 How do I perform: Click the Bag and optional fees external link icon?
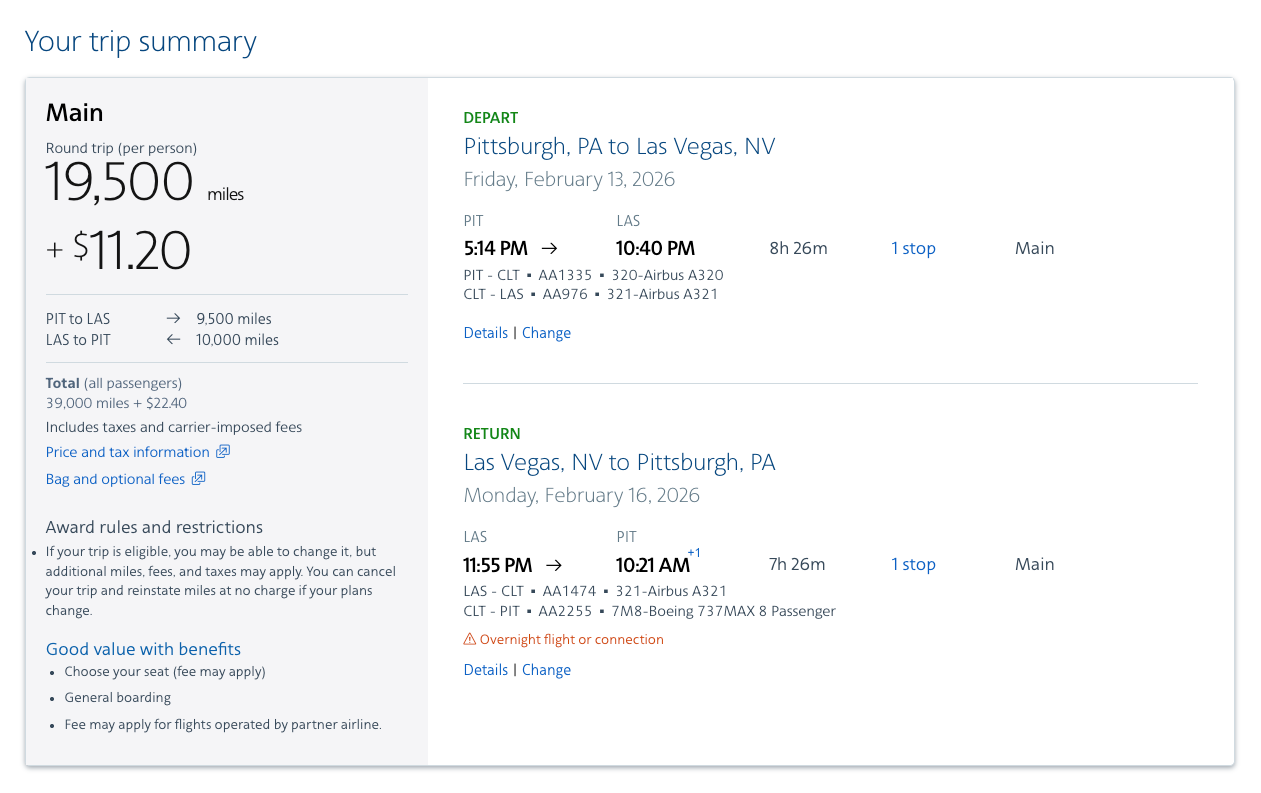(200, 479)
